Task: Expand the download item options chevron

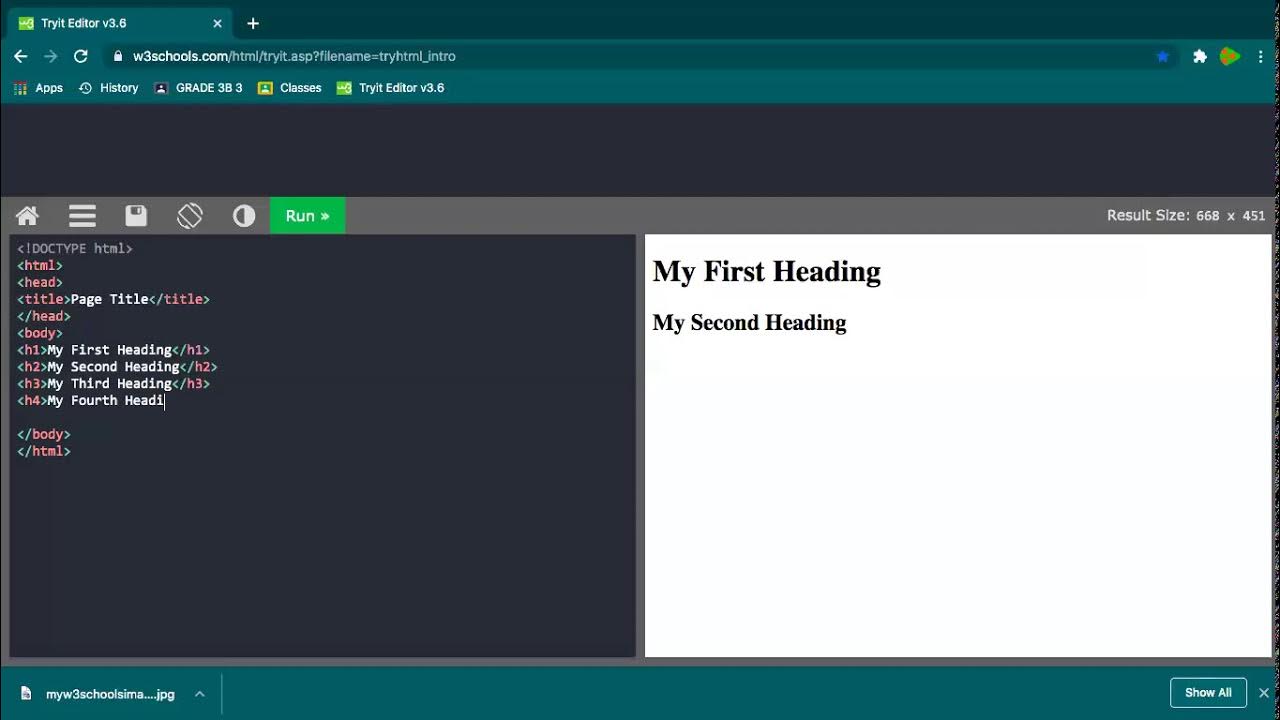Action: 200,693
